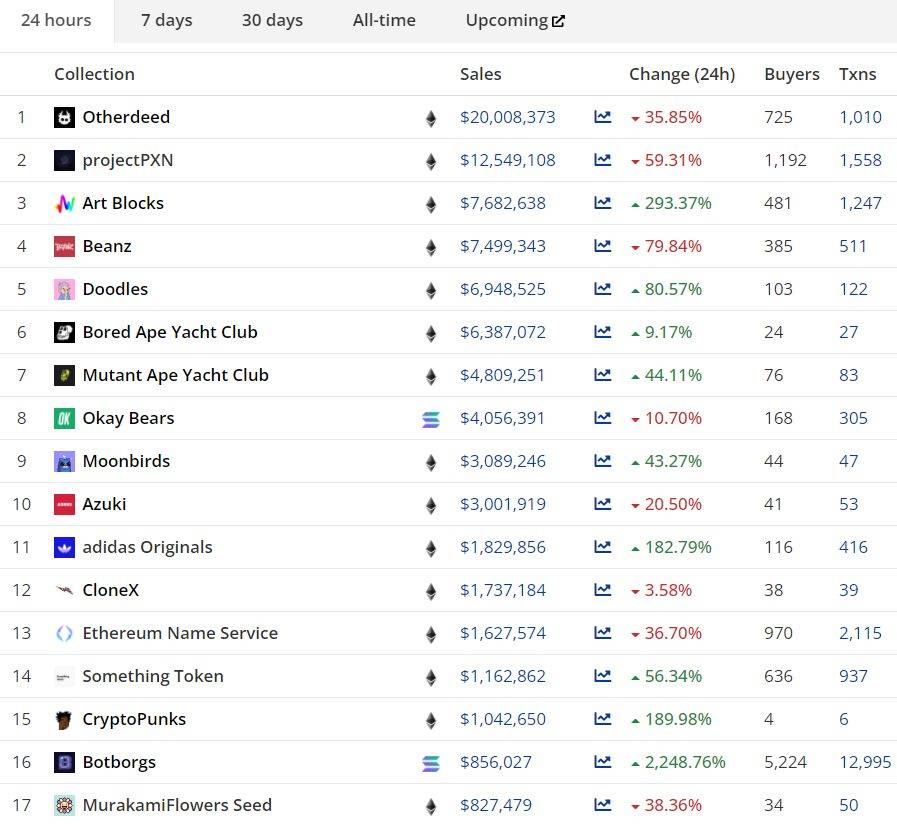This screenshot has width=897, height=826.
Task: Open the sales chart icon for Azuki
Action: [602, 504]
